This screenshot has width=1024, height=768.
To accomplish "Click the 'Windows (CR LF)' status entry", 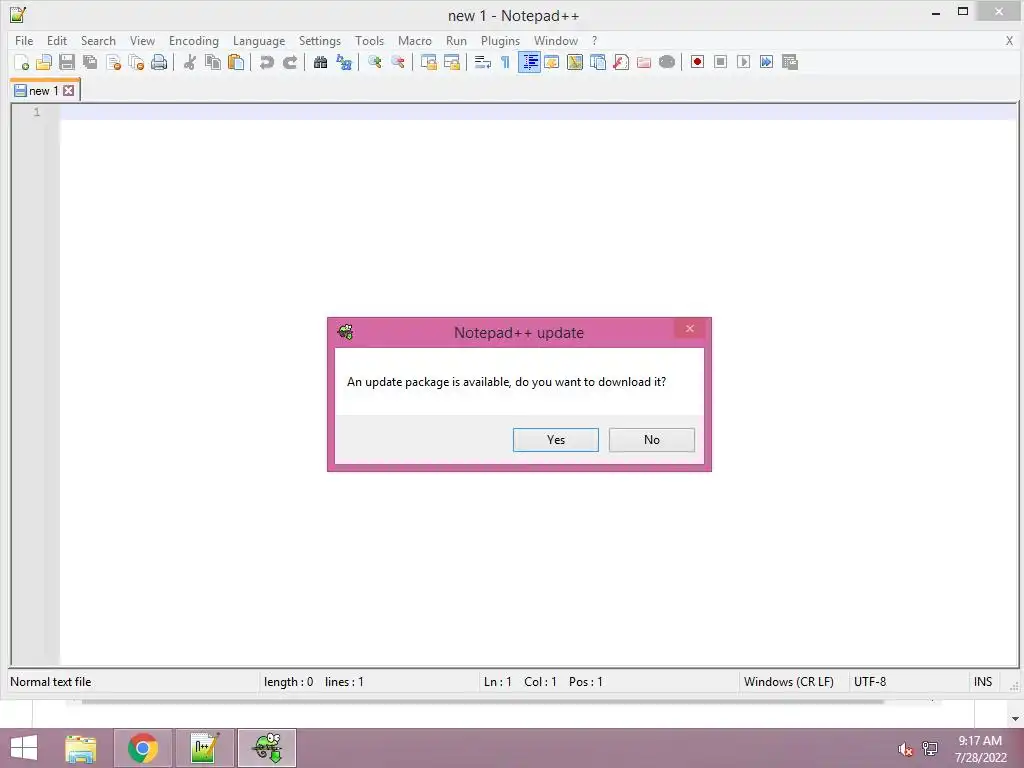I will tap(788, 682).
